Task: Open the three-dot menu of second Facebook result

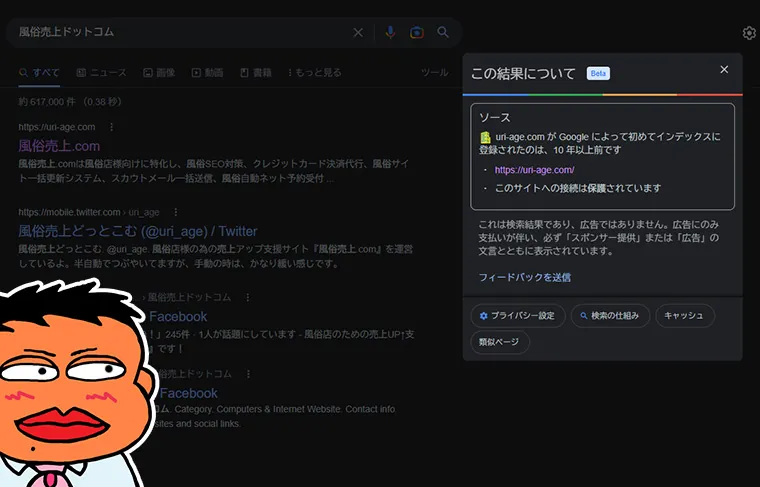Action: tap(248, 374)
